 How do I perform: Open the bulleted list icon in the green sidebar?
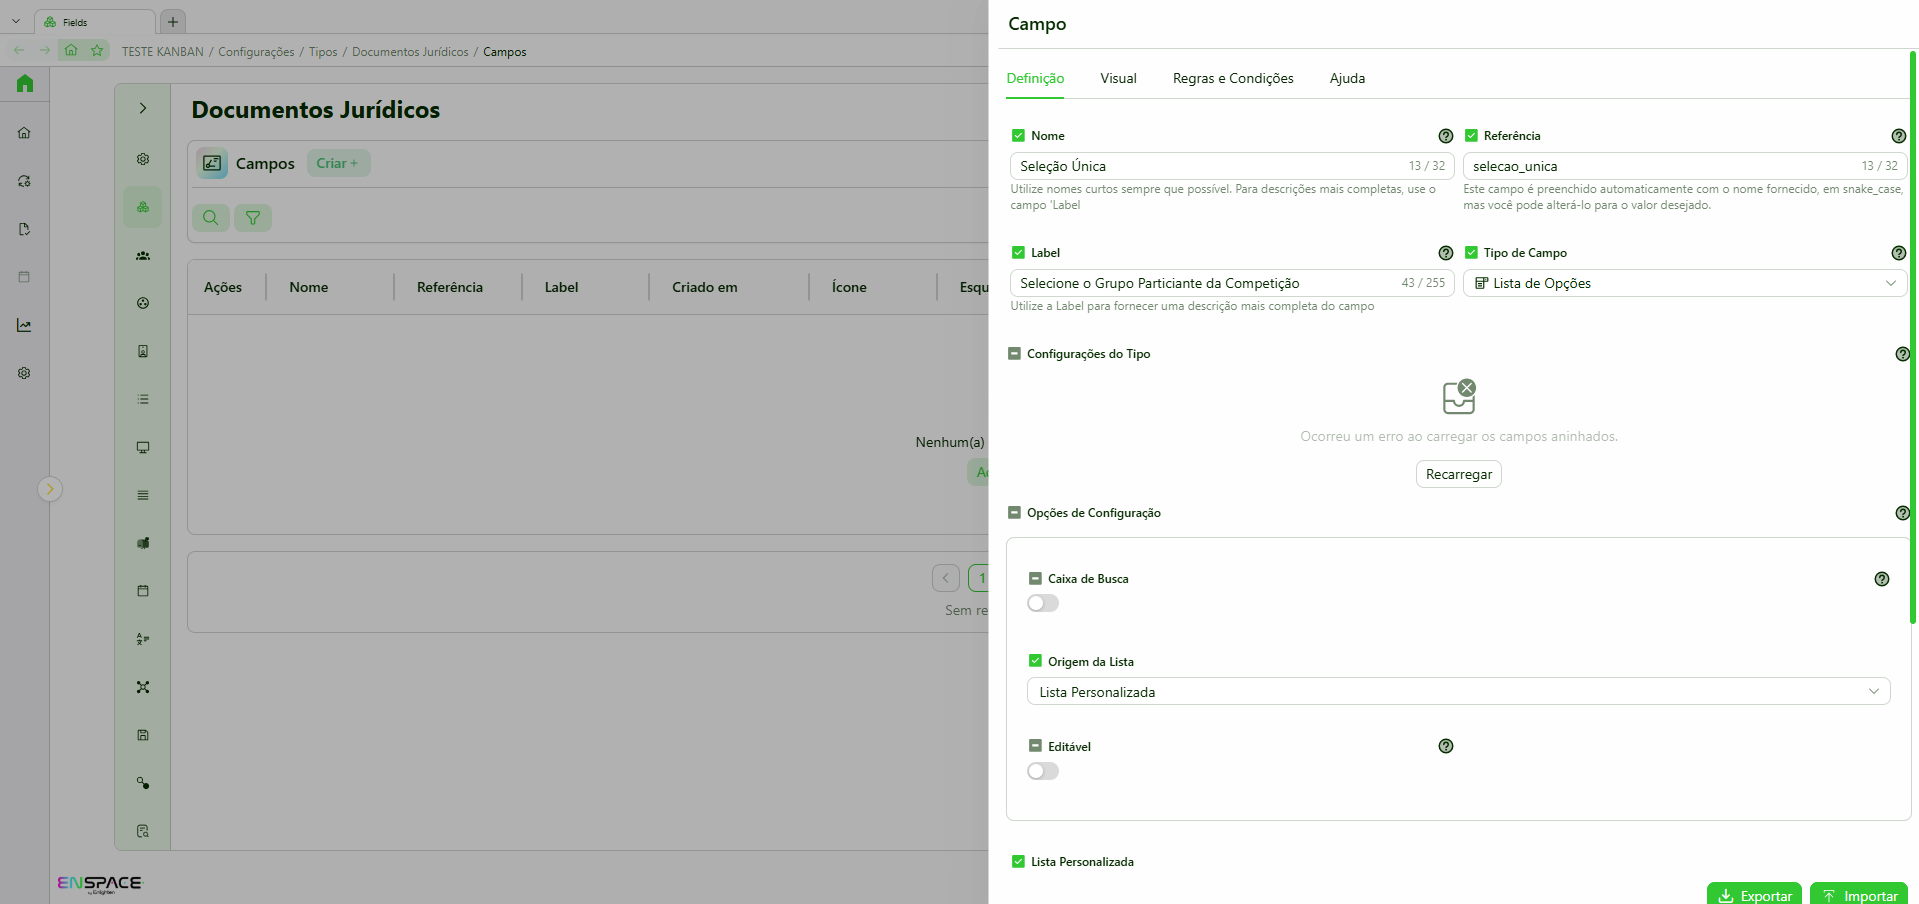pos(143,399)
